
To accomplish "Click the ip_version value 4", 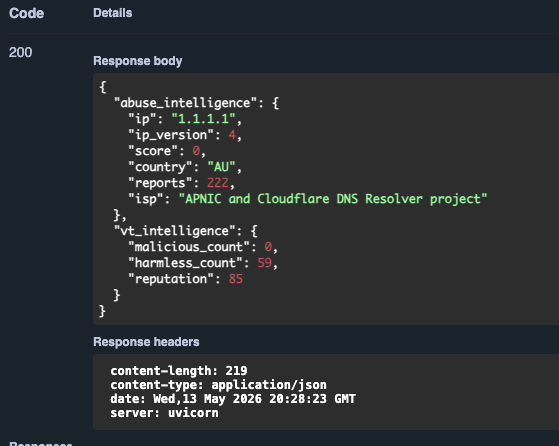I will click(232, 135).
